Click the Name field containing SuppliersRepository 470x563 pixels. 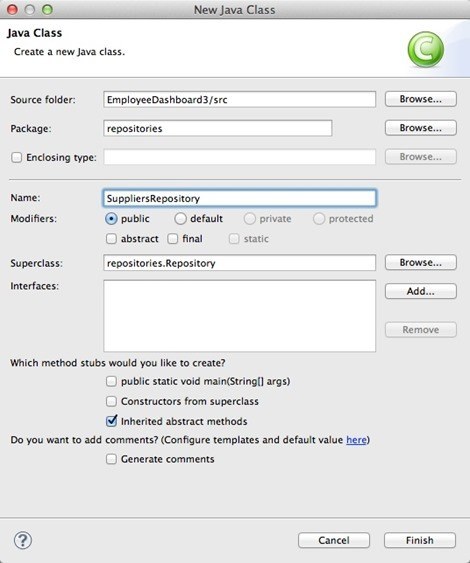pyautogui.click(x=239, y=198)
